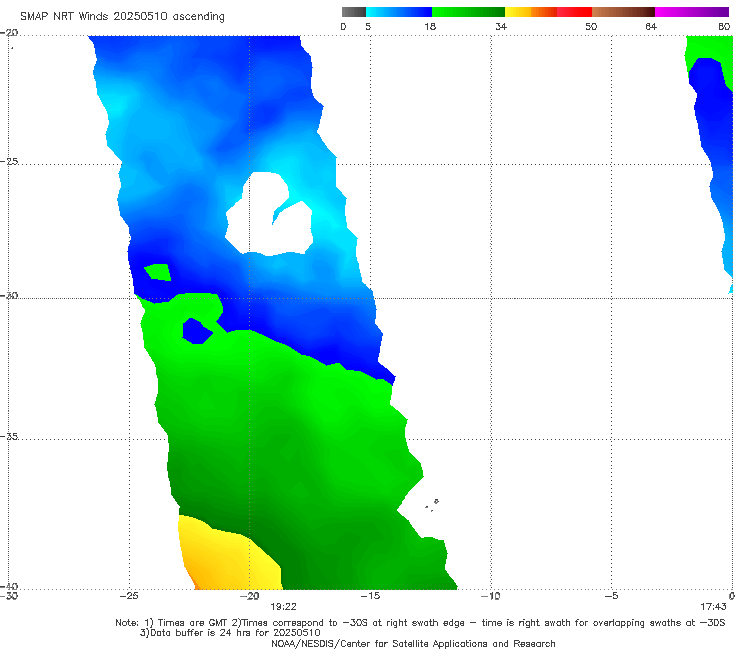Click the '34' label under the color bar
Image resolution: width=740 pixels, height=650 pixels.
501,27
